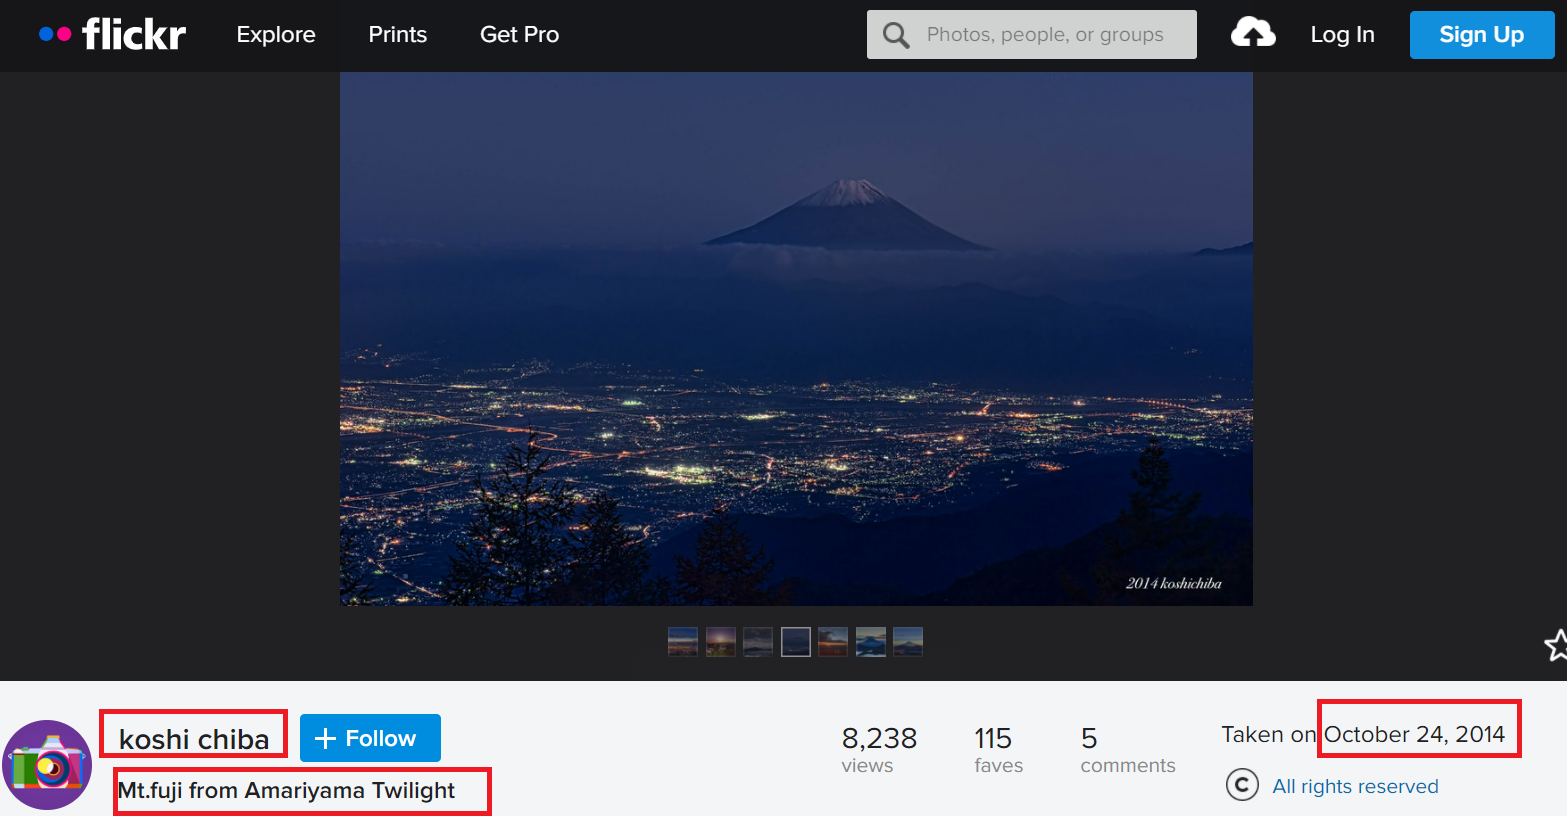Go to Get Pro page

point(519,35)
